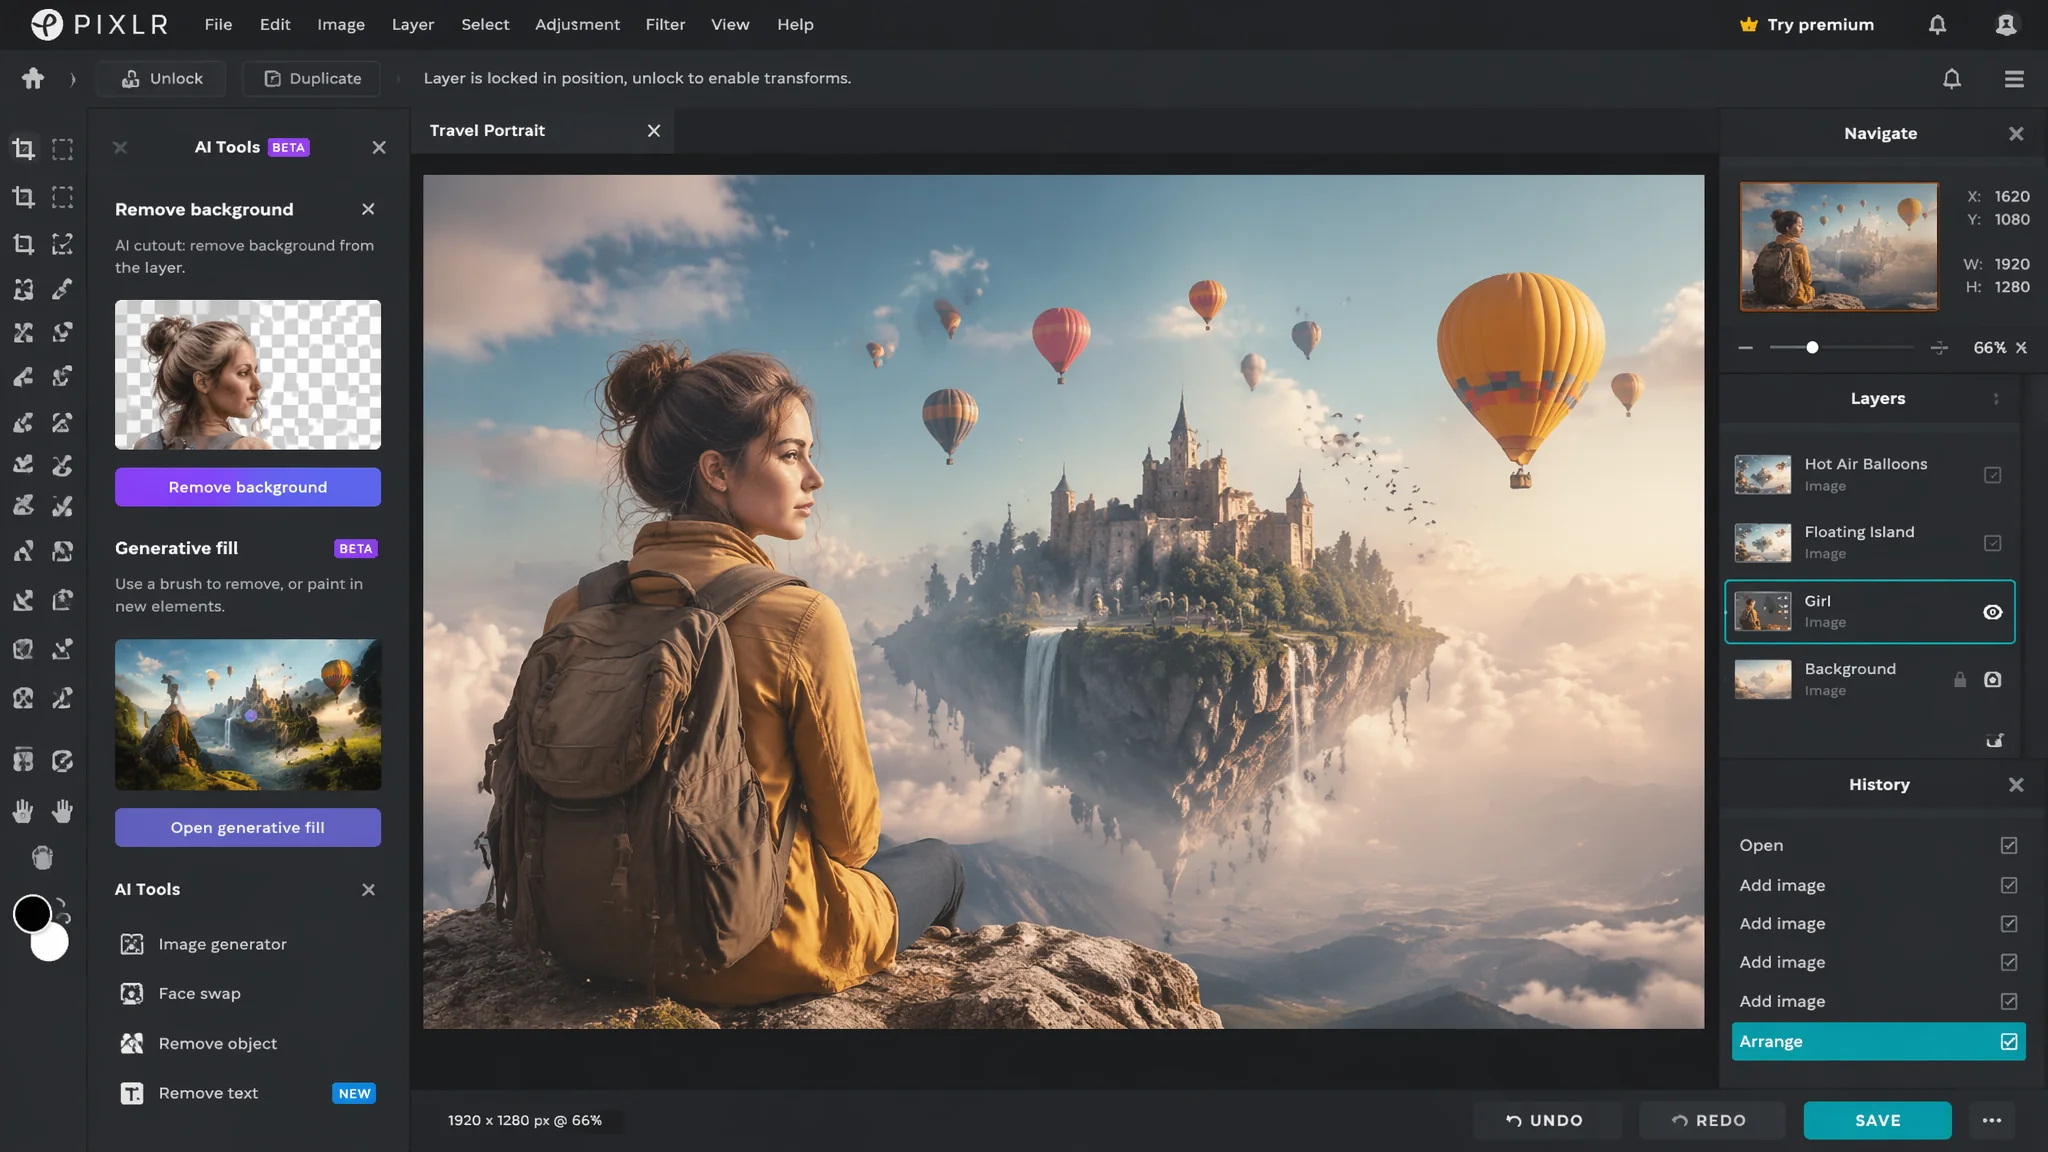Open the Remove object AI tool

[199, 1043]
